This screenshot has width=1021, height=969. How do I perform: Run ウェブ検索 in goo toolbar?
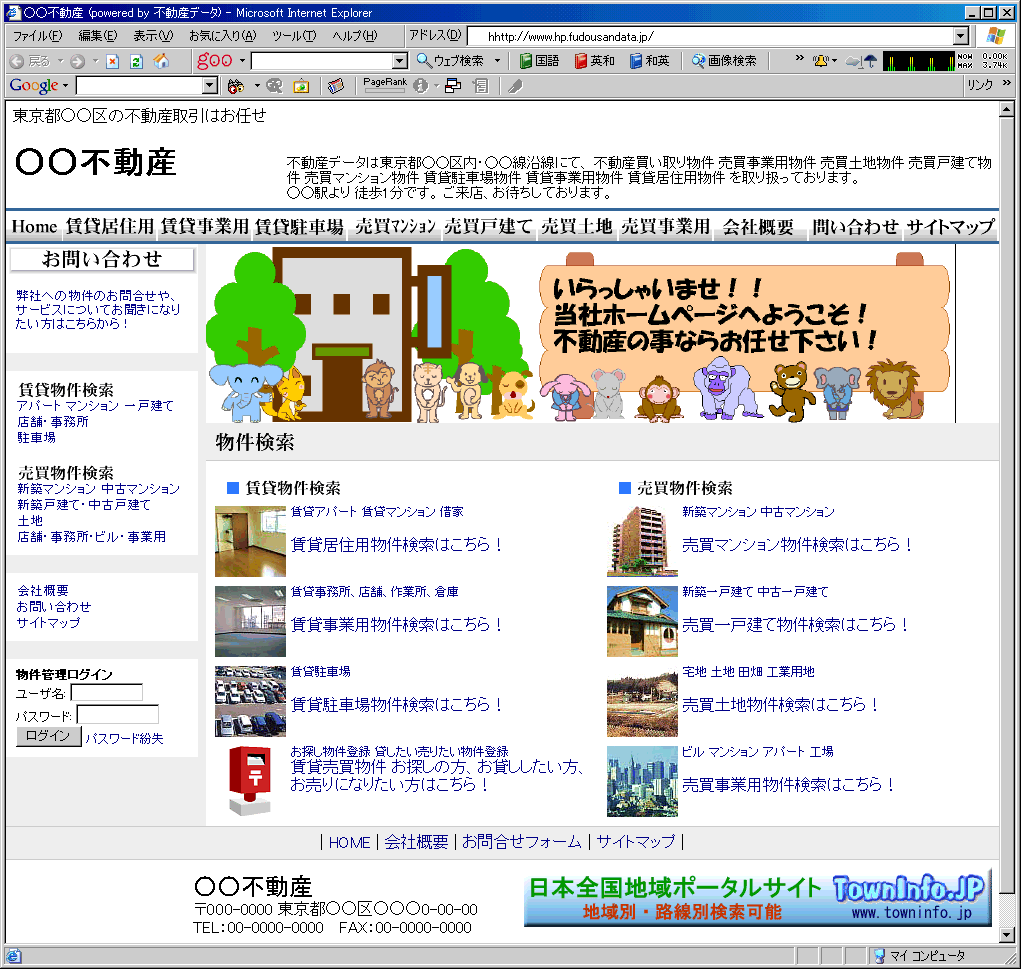click(x=451, y=61)
